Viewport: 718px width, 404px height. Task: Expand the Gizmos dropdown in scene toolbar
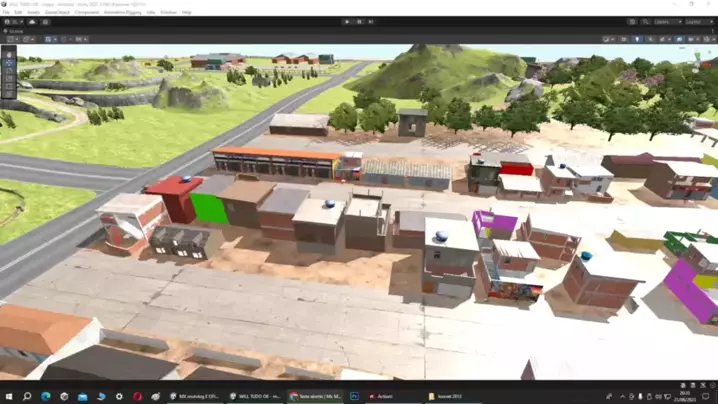tap(706, 39)
